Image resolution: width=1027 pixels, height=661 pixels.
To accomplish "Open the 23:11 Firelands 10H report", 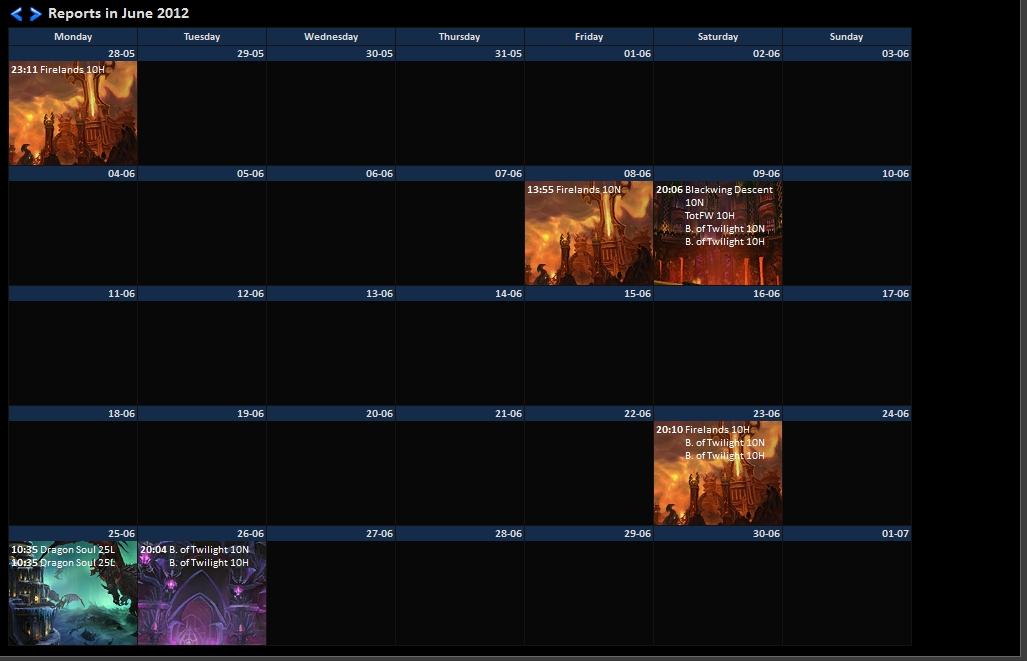I will [x=58, y=69].
